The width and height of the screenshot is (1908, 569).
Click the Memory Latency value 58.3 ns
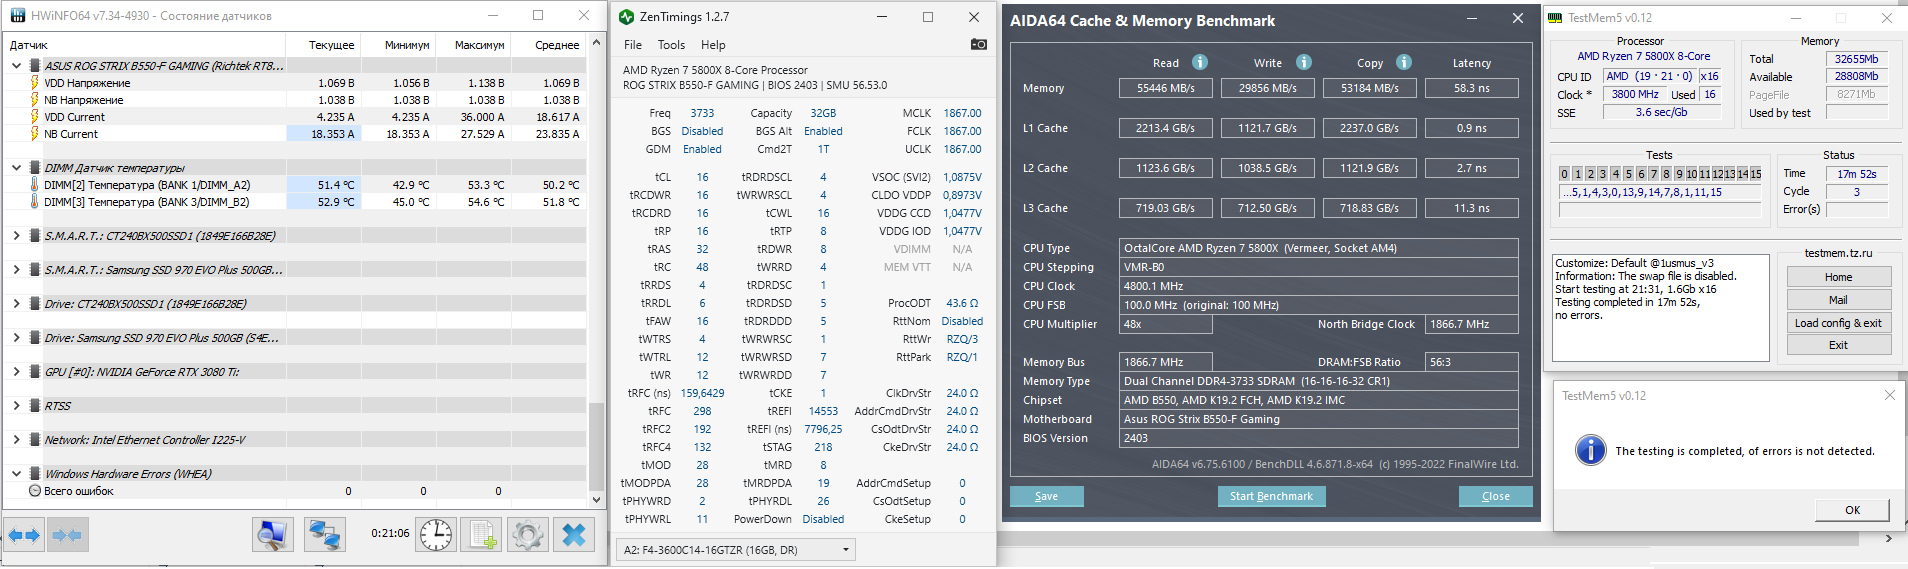tap(1471, 88)
